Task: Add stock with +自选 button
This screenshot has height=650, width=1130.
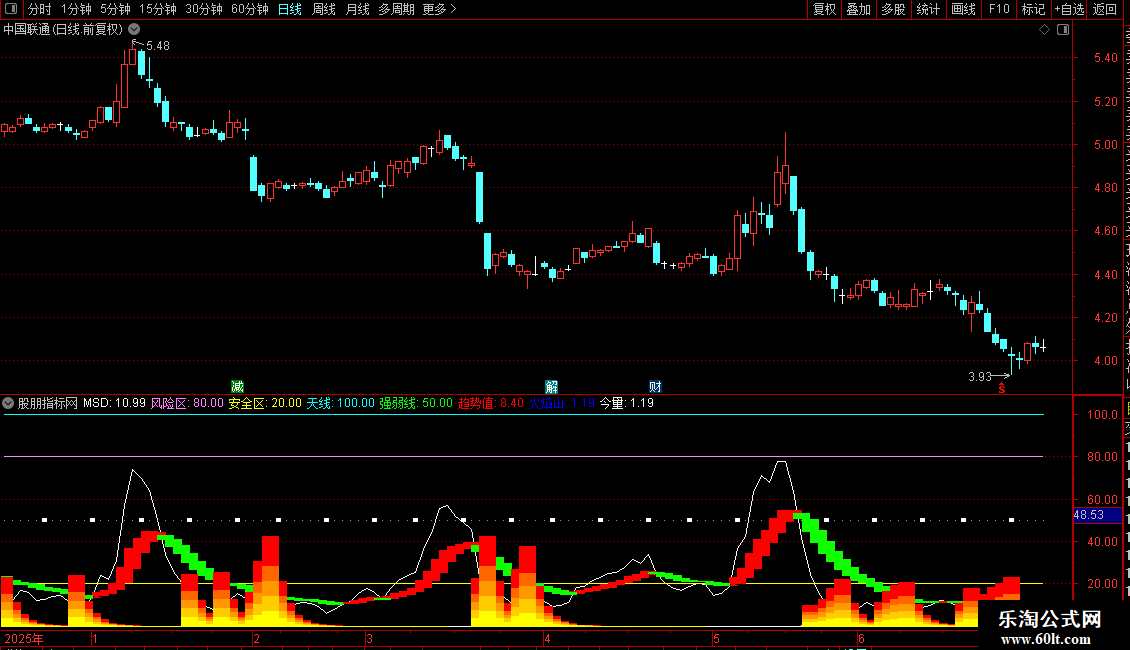Action: tap(1069, 9)
